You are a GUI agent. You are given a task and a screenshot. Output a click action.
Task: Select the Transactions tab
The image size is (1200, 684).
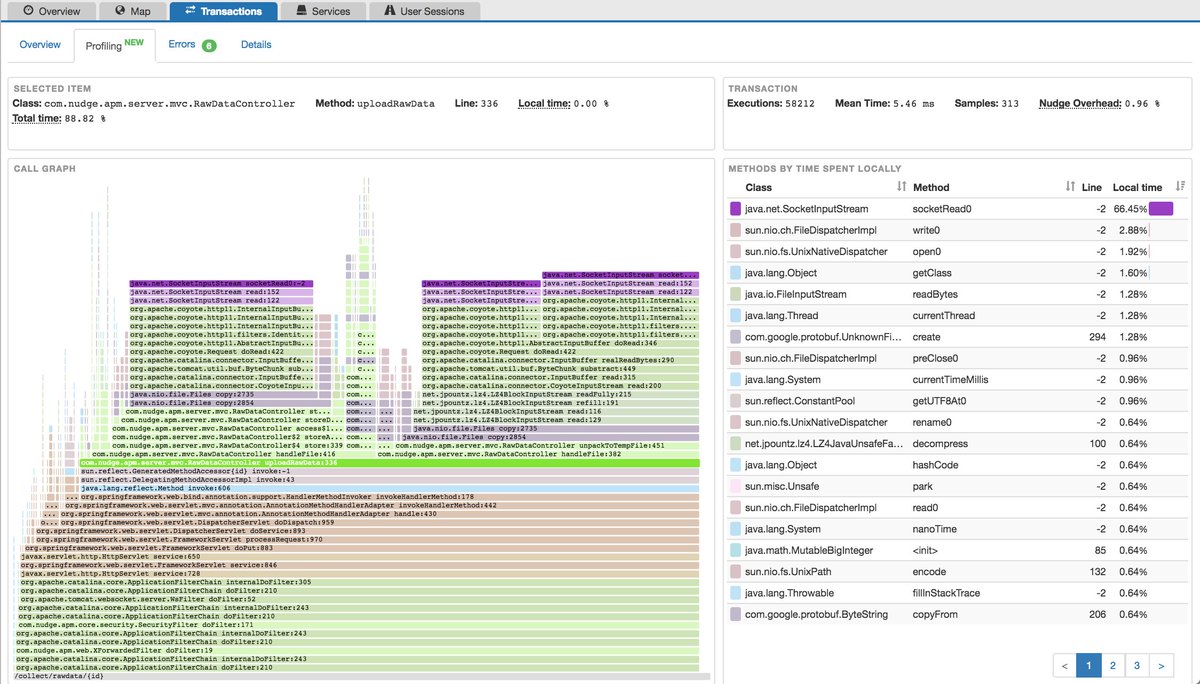(x=222, y=11)
